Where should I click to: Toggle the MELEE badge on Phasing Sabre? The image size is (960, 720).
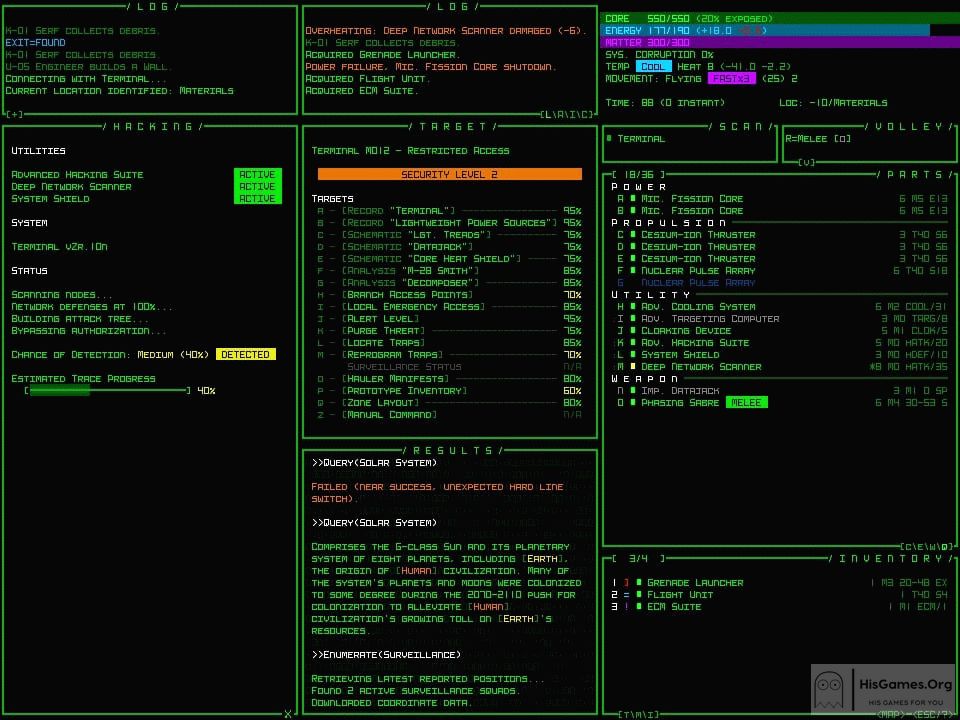click(x=746, y=403)
